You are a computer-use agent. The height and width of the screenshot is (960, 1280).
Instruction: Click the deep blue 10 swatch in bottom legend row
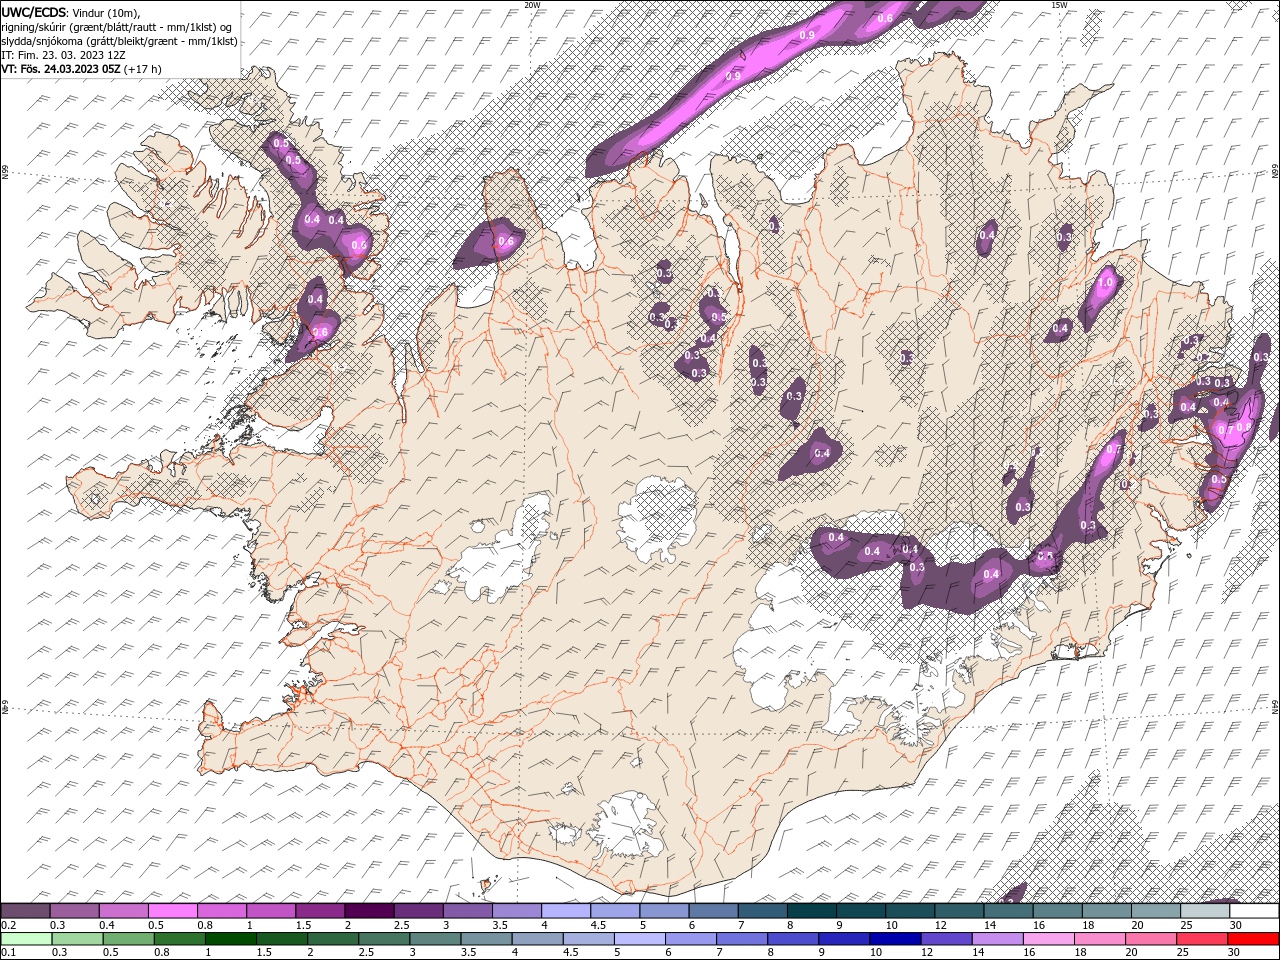pyautogui.click(x=895, y=939)
